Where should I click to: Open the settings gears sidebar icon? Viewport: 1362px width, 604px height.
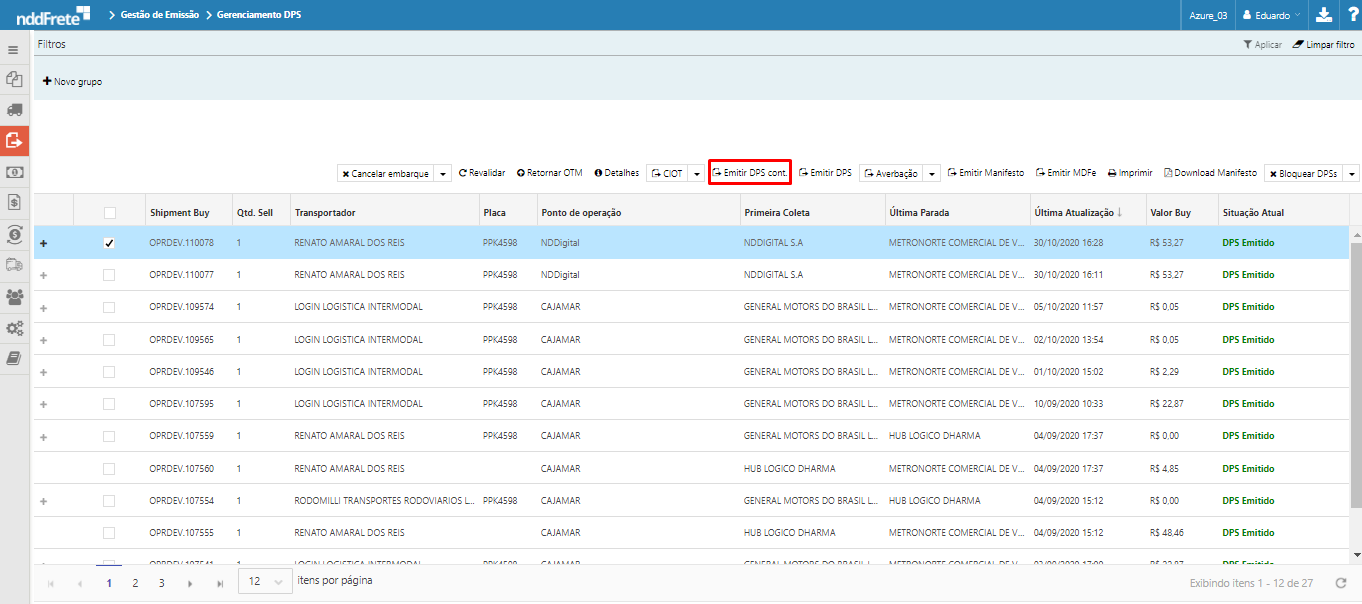[14, 327]
